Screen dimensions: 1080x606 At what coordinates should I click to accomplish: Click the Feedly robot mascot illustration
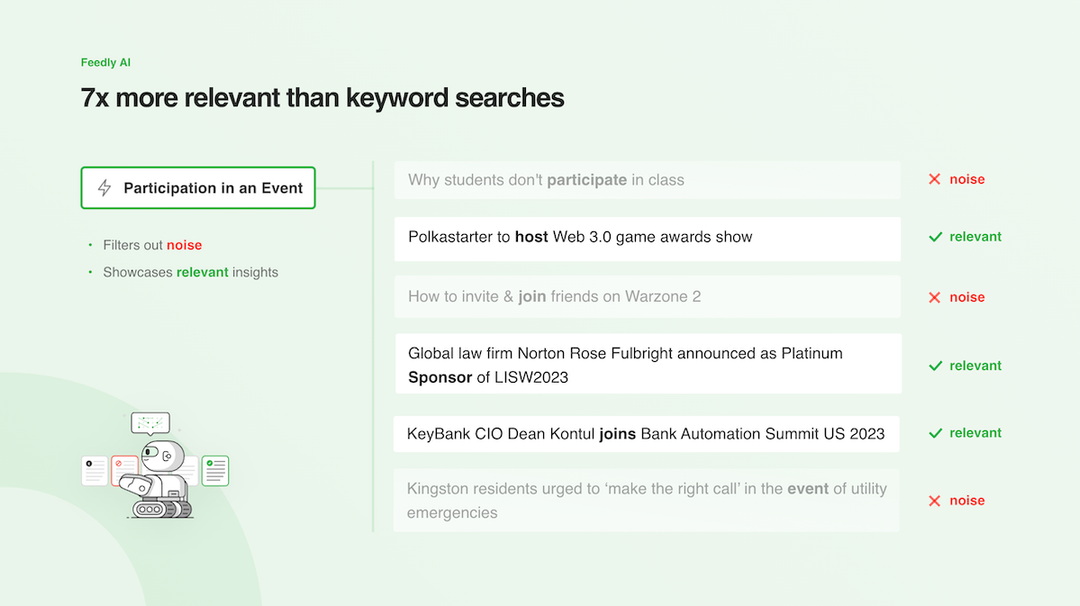[x=162, y=477]
